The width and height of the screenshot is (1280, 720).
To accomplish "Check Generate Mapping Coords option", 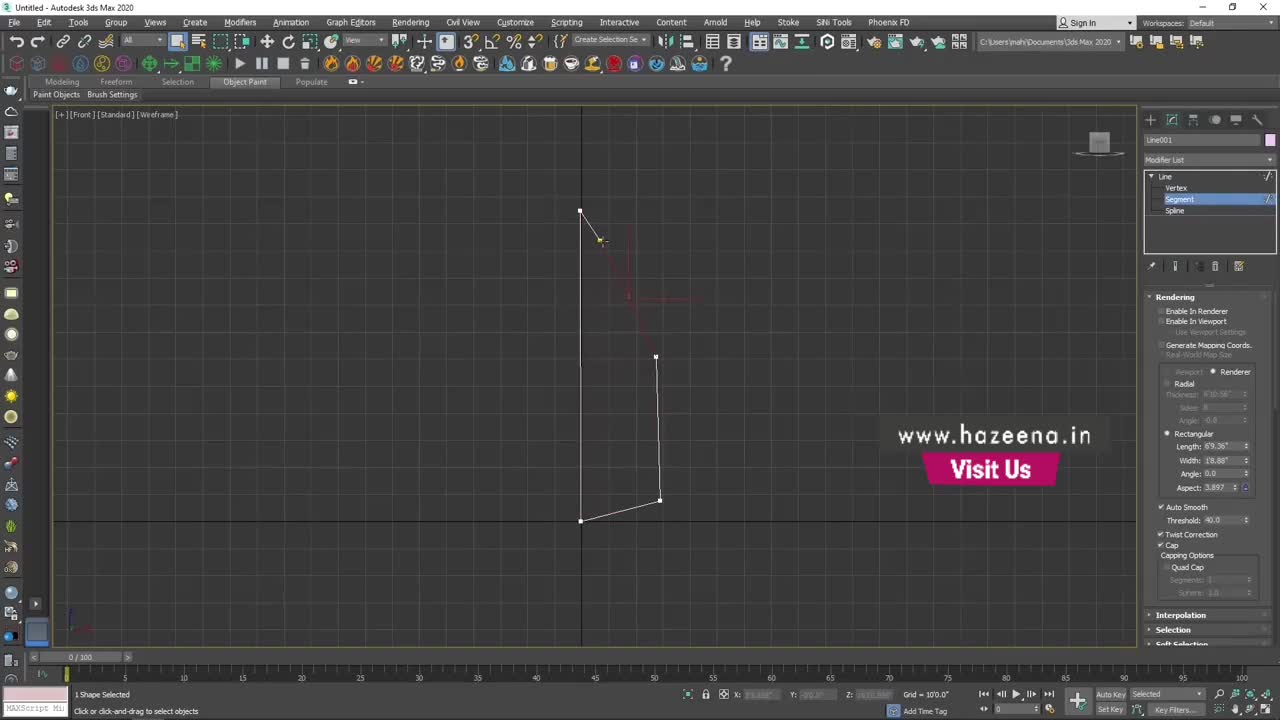I will click(1162, 345).
